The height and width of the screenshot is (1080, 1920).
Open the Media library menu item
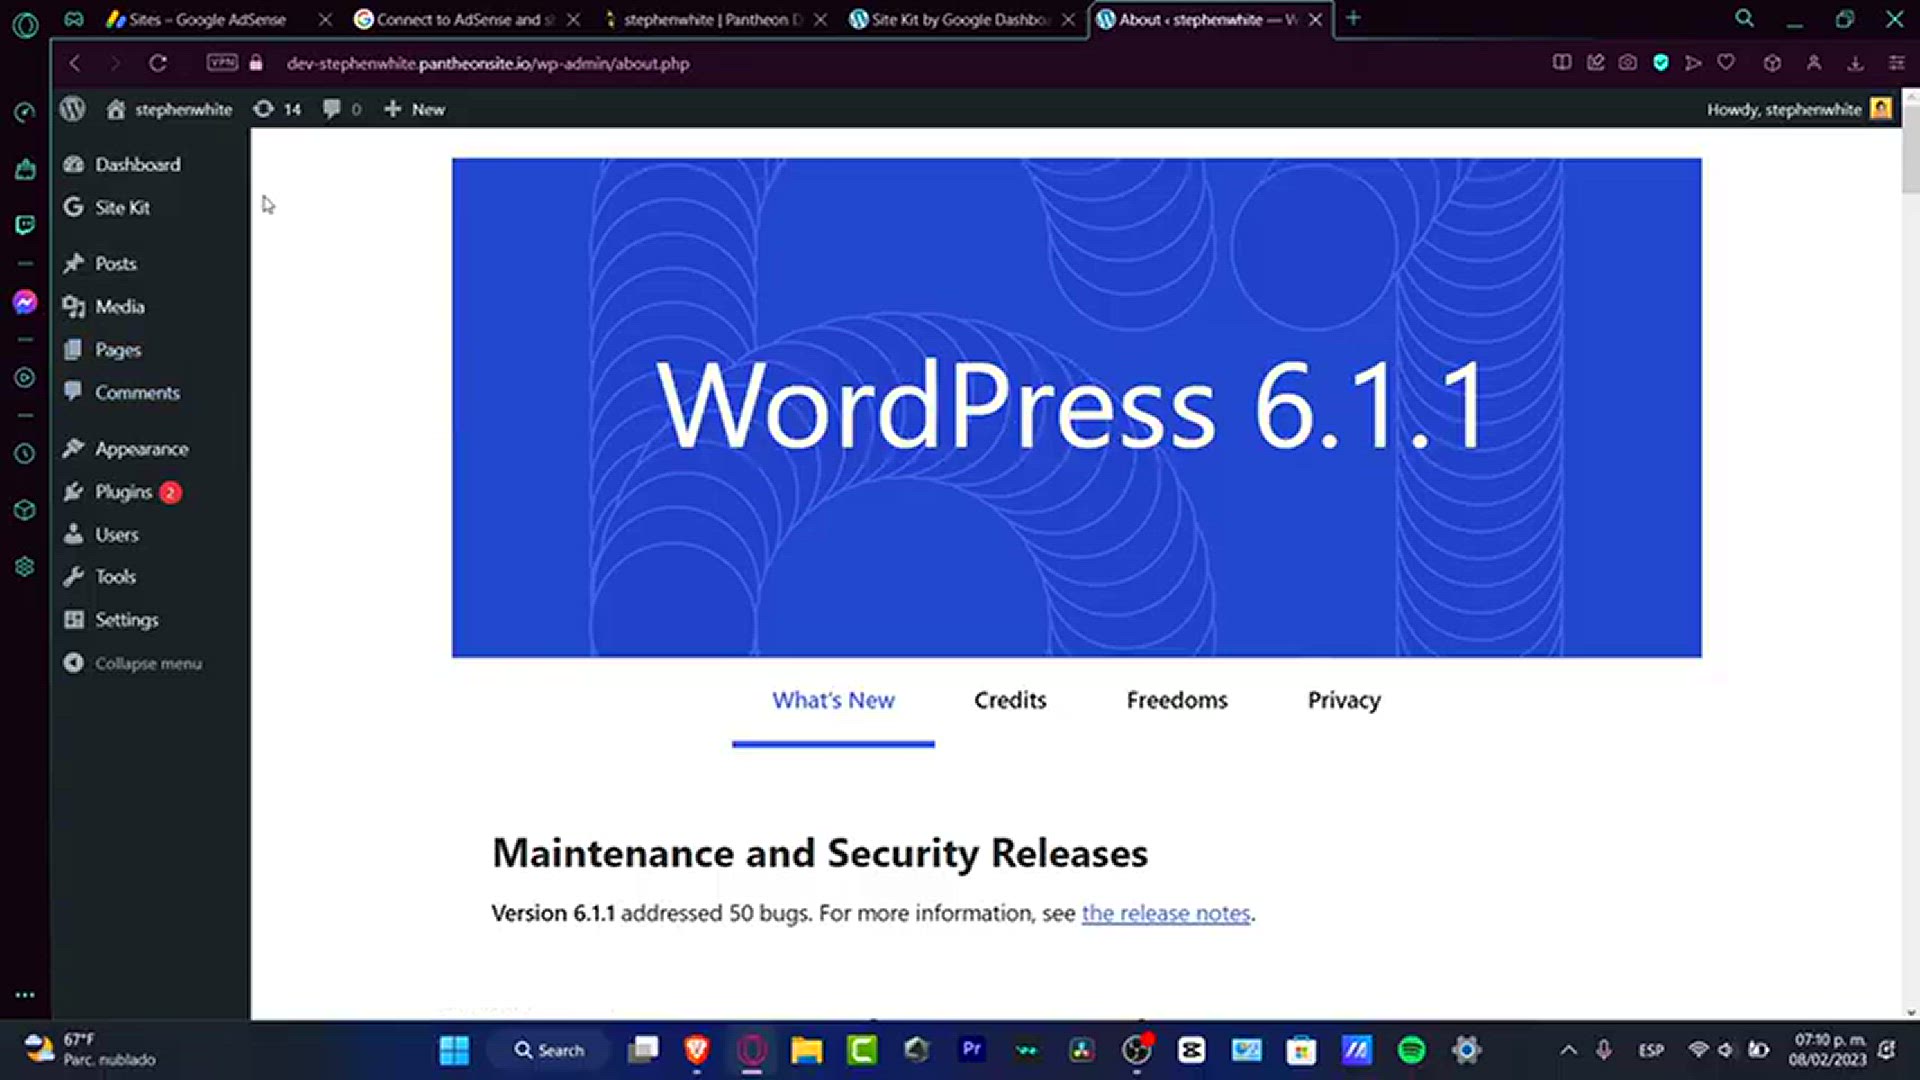(120, 306)
